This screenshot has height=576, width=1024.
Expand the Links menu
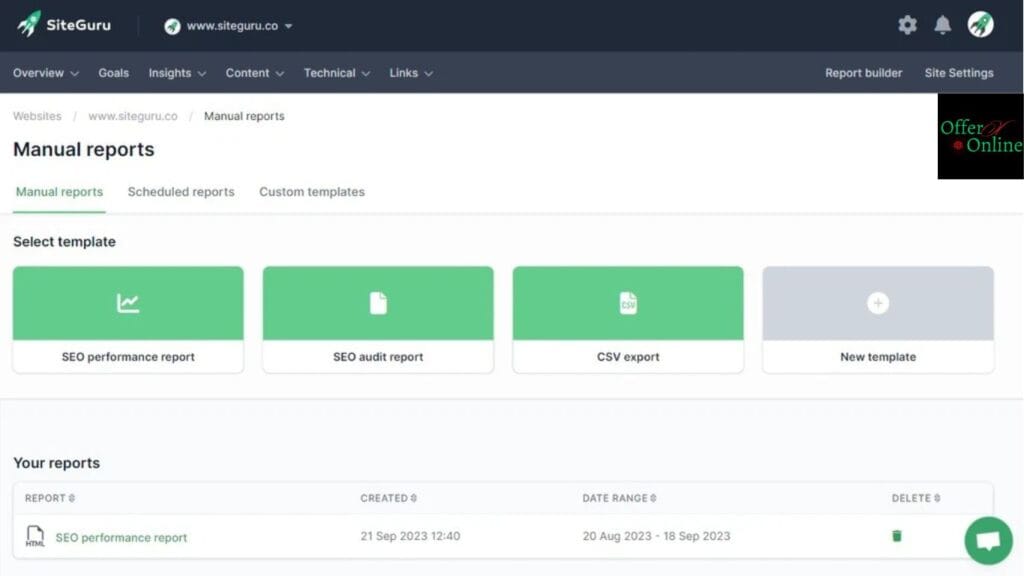tap(411, 73)
